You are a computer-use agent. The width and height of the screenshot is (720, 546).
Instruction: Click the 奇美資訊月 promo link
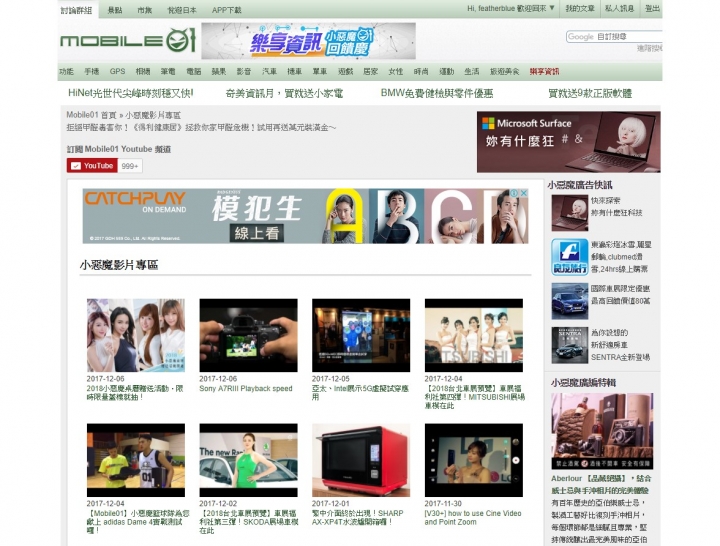[284, 93]
